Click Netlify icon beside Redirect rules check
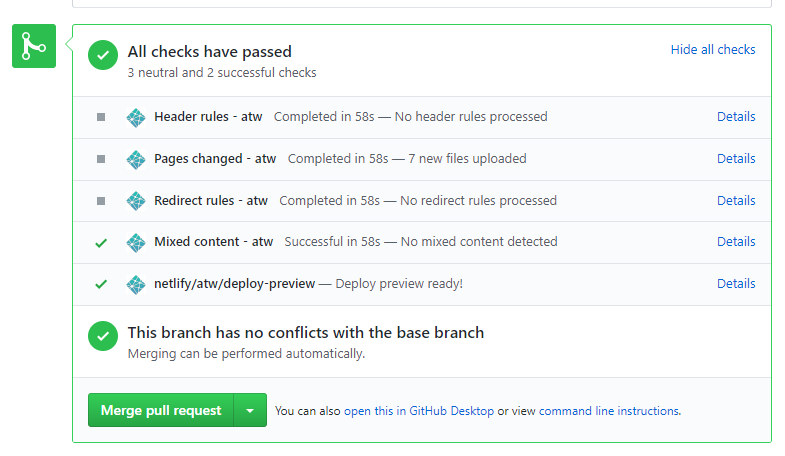 point(136,201)
